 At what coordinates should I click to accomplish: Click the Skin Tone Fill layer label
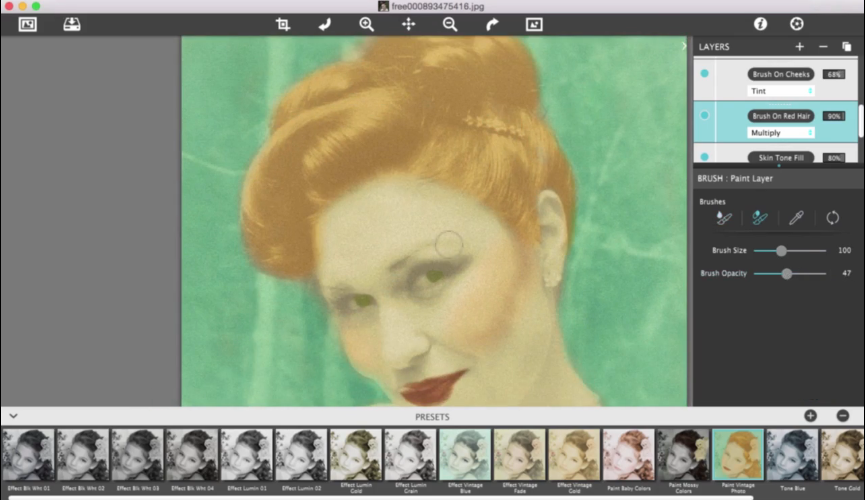point(781,158)
